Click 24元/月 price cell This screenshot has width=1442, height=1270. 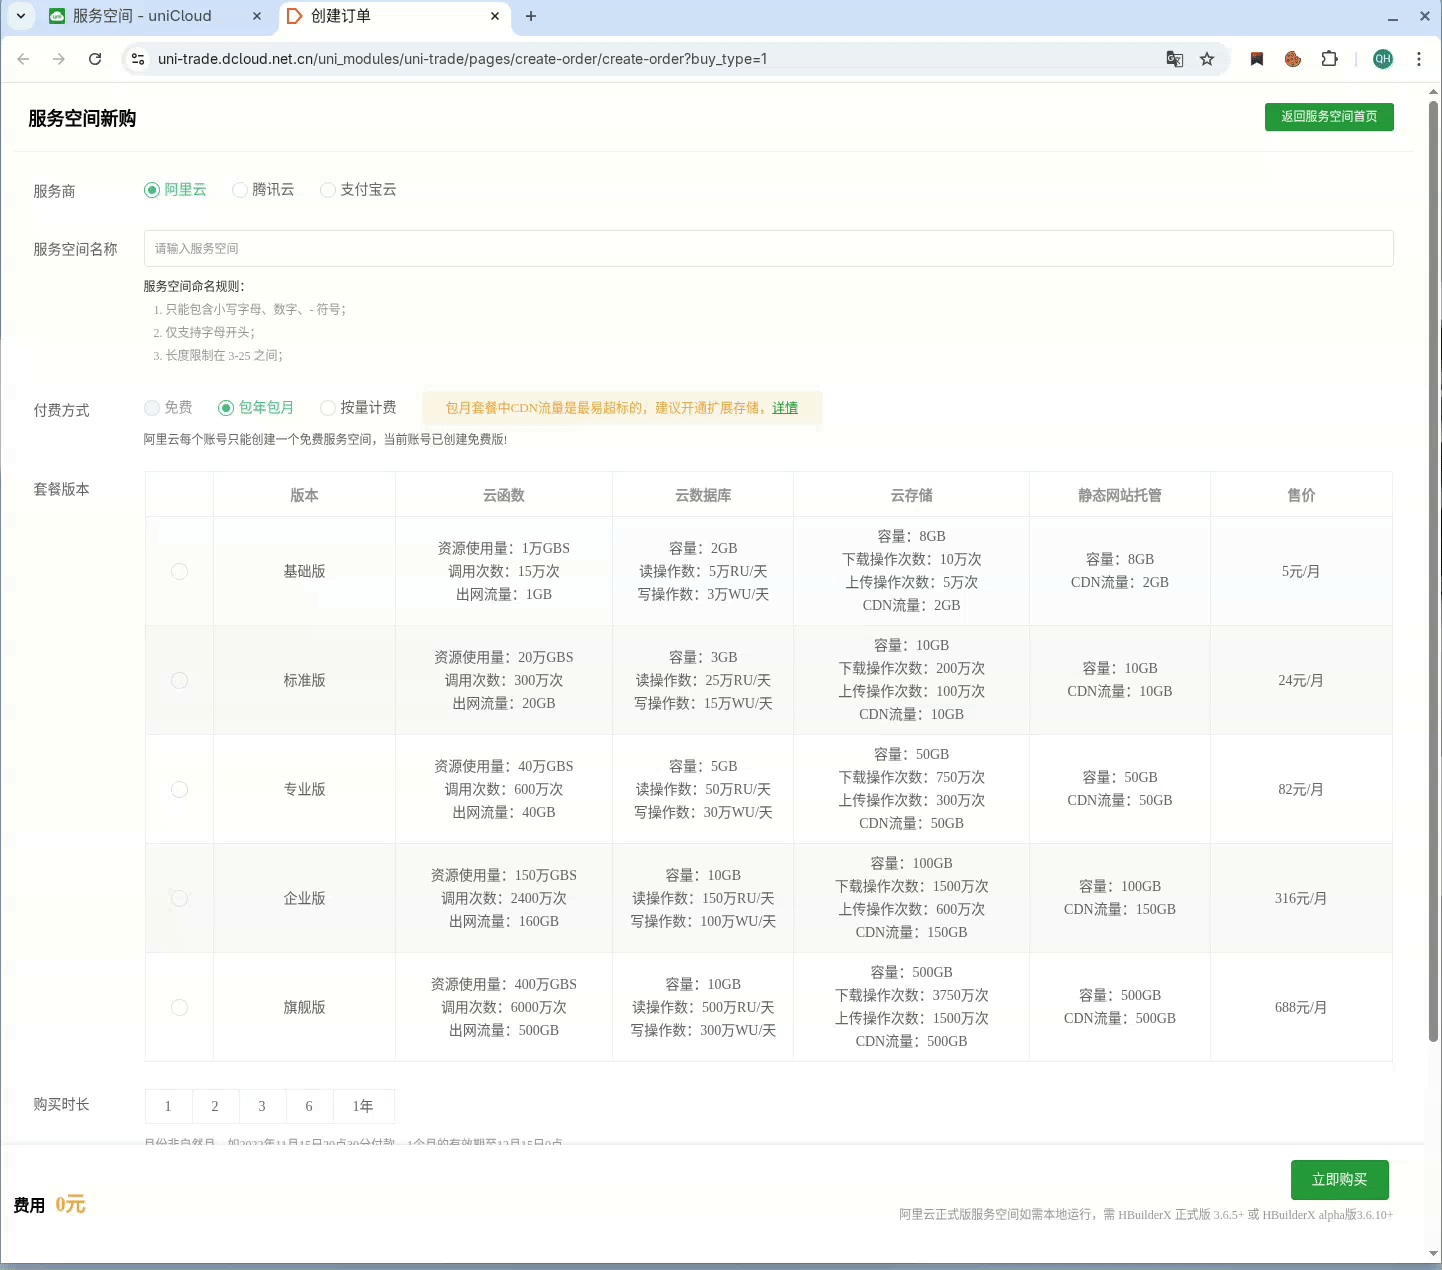[1301, 680]
